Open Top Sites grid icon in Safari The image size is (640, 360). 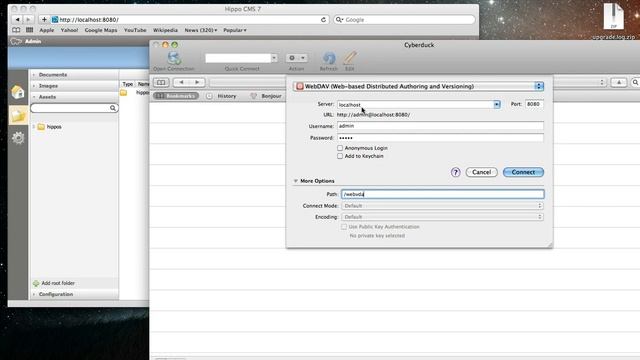[29, 30]
